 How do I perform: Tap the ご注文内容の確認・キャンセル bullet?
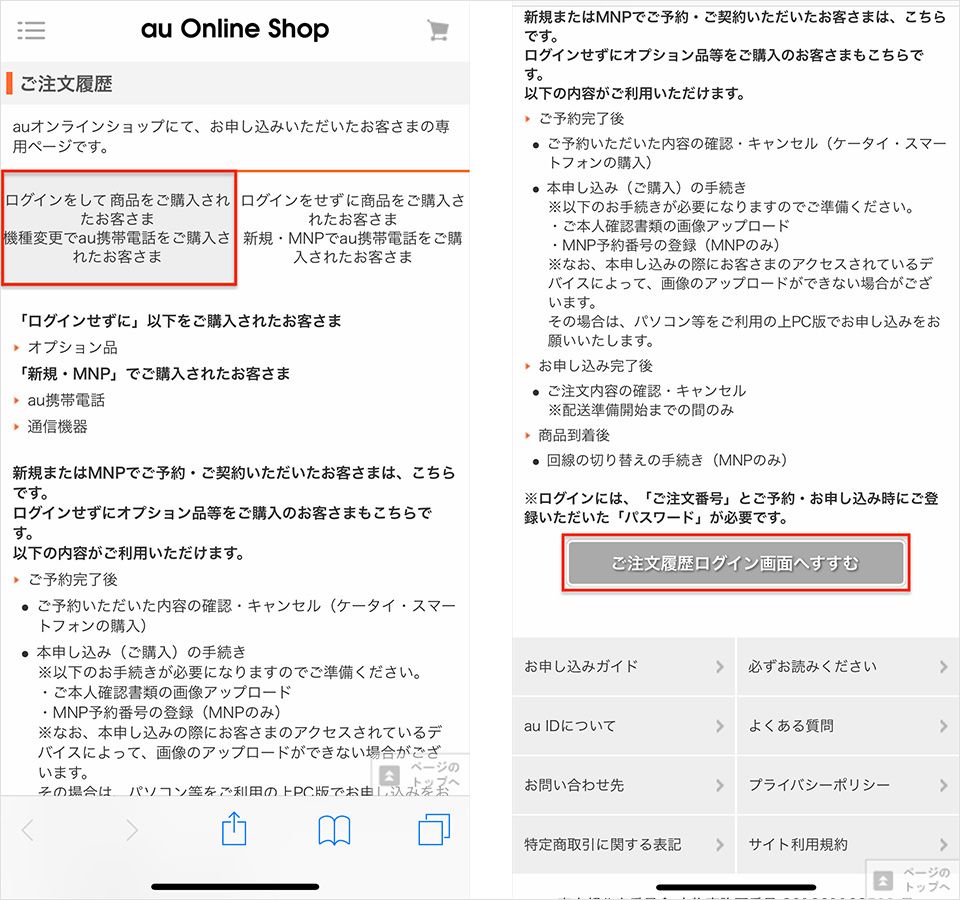647,391
